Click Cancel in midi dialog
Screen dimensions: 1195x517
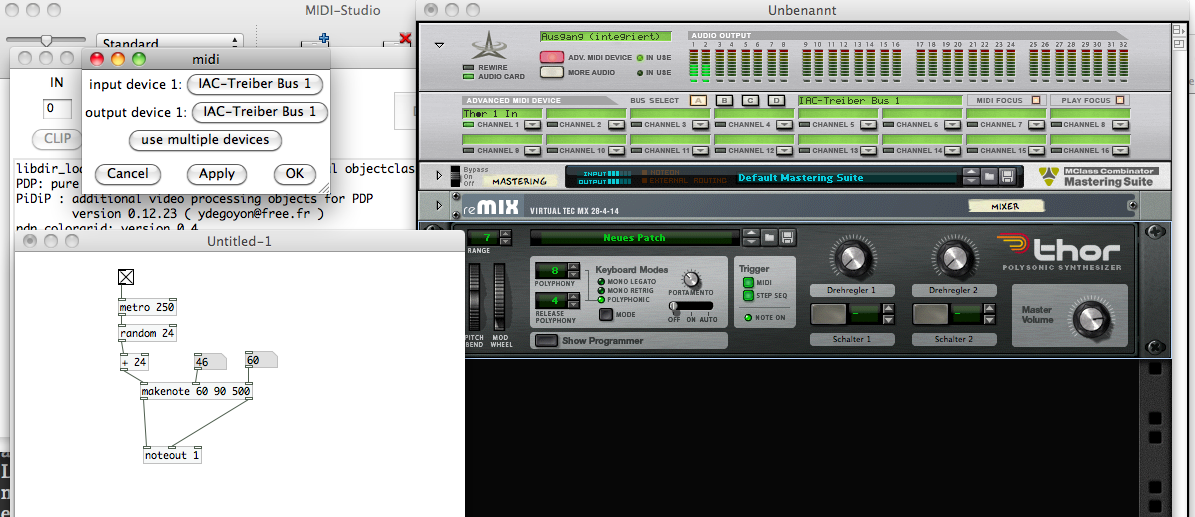point(127,174)
